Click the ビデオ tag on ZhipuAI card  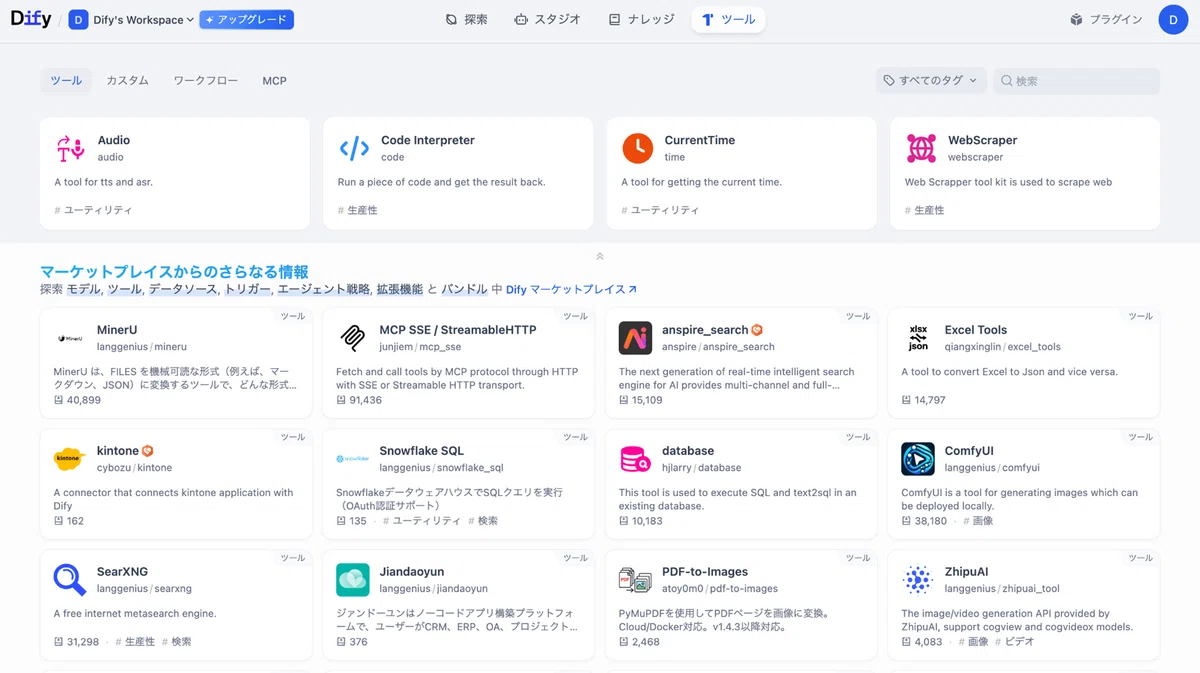tap(1014, 642)
